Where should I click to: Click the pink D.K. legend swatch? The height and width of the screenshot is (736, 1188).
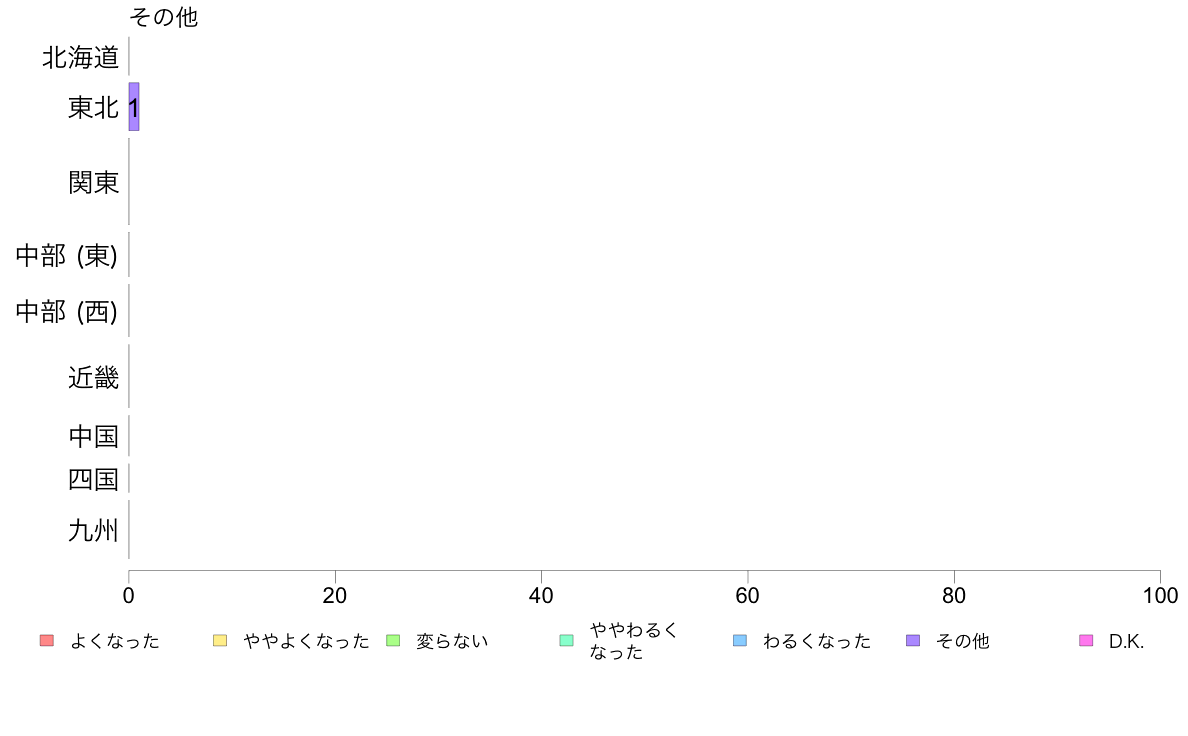tap(1086, 640)
